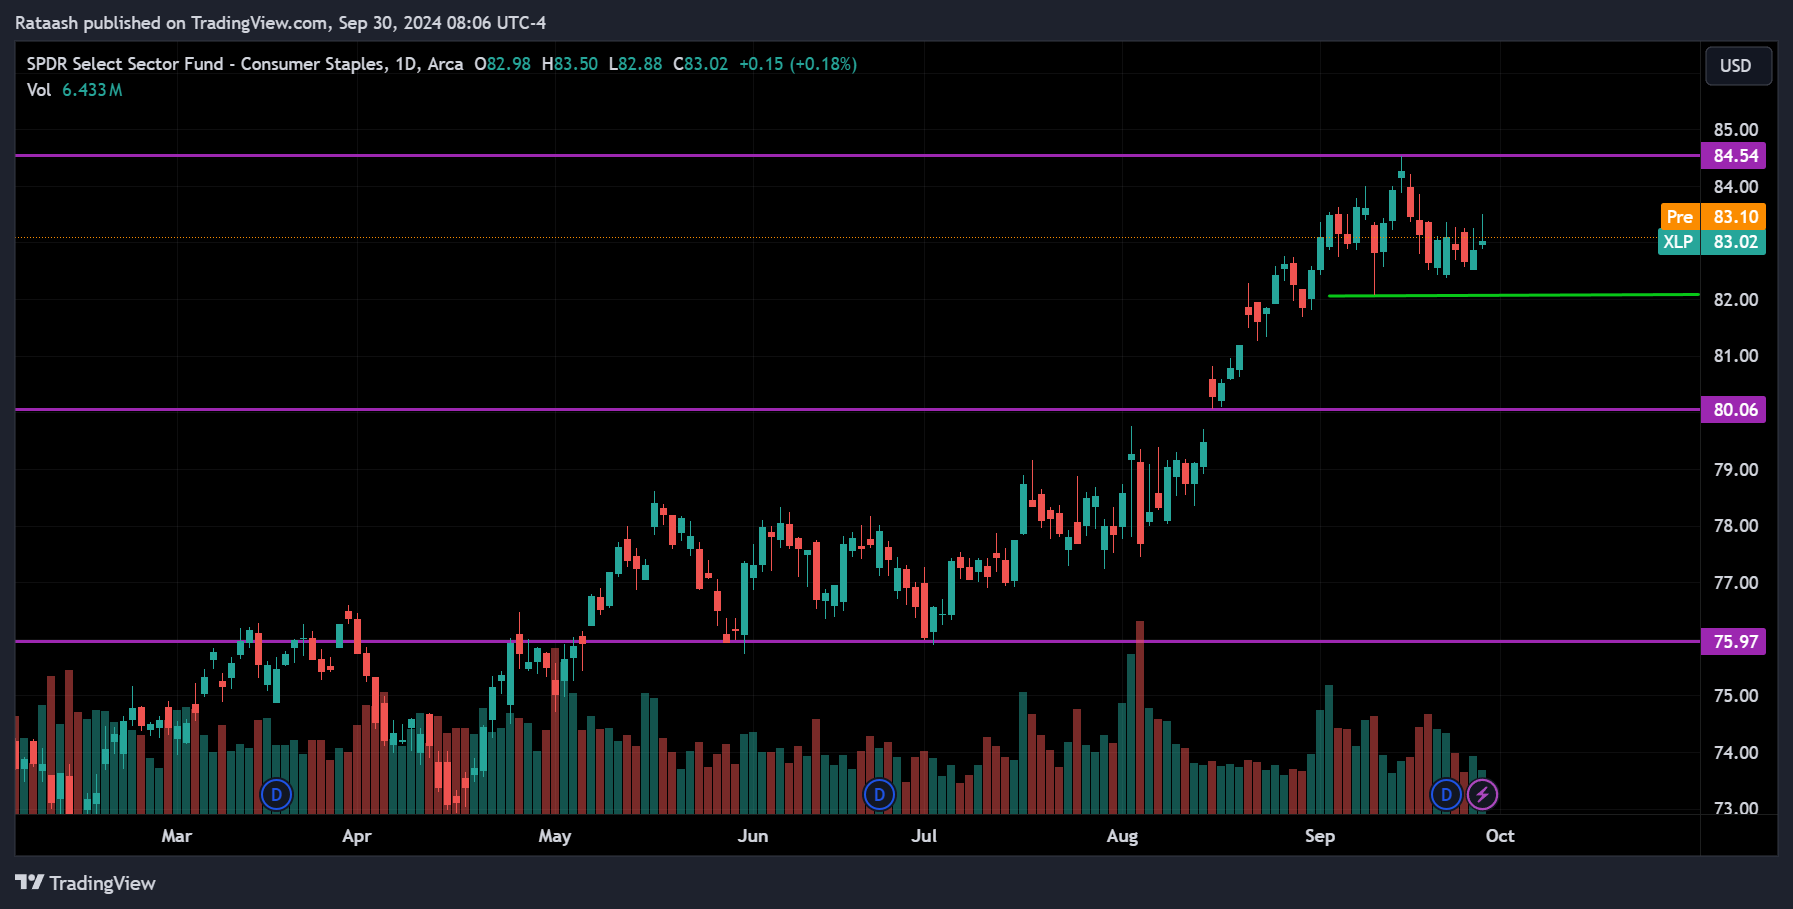
Task: Click the 73.00 price axis label
Action: [1736, 808]
